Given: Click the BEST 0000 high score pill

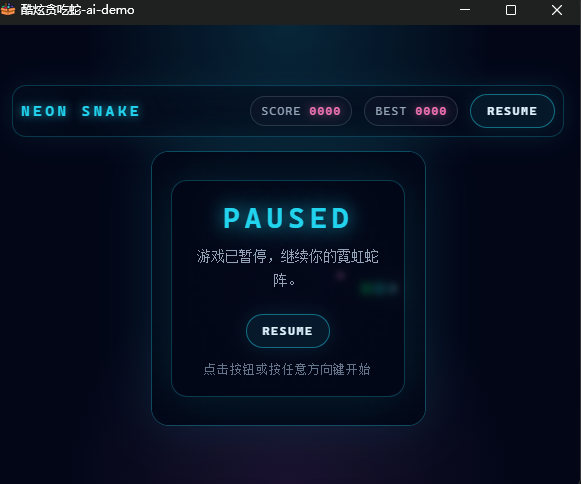Looking at the screenshot, I should coord(411,111).
